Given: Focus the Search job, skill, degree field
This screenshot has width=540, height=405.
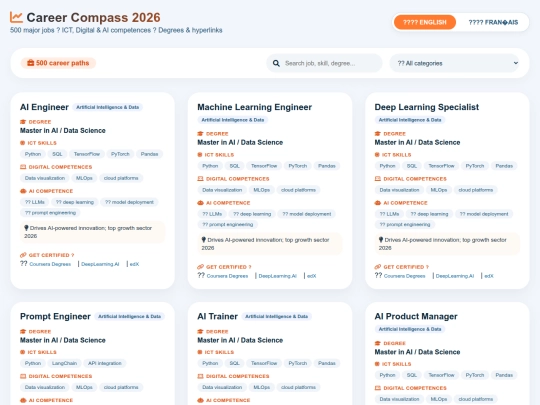Looking at the screenshot, I should [x=324, y=63].
